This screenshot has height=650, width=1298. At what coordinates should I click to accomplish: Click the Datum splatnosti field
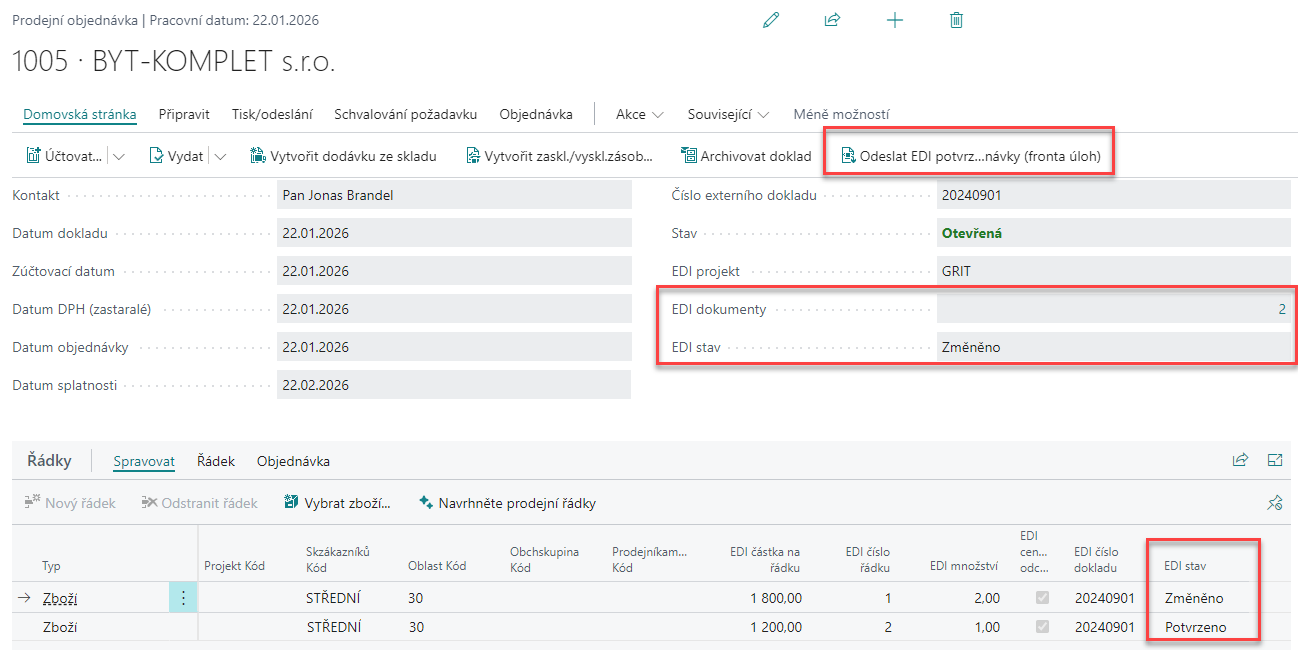tap(454, 385)
